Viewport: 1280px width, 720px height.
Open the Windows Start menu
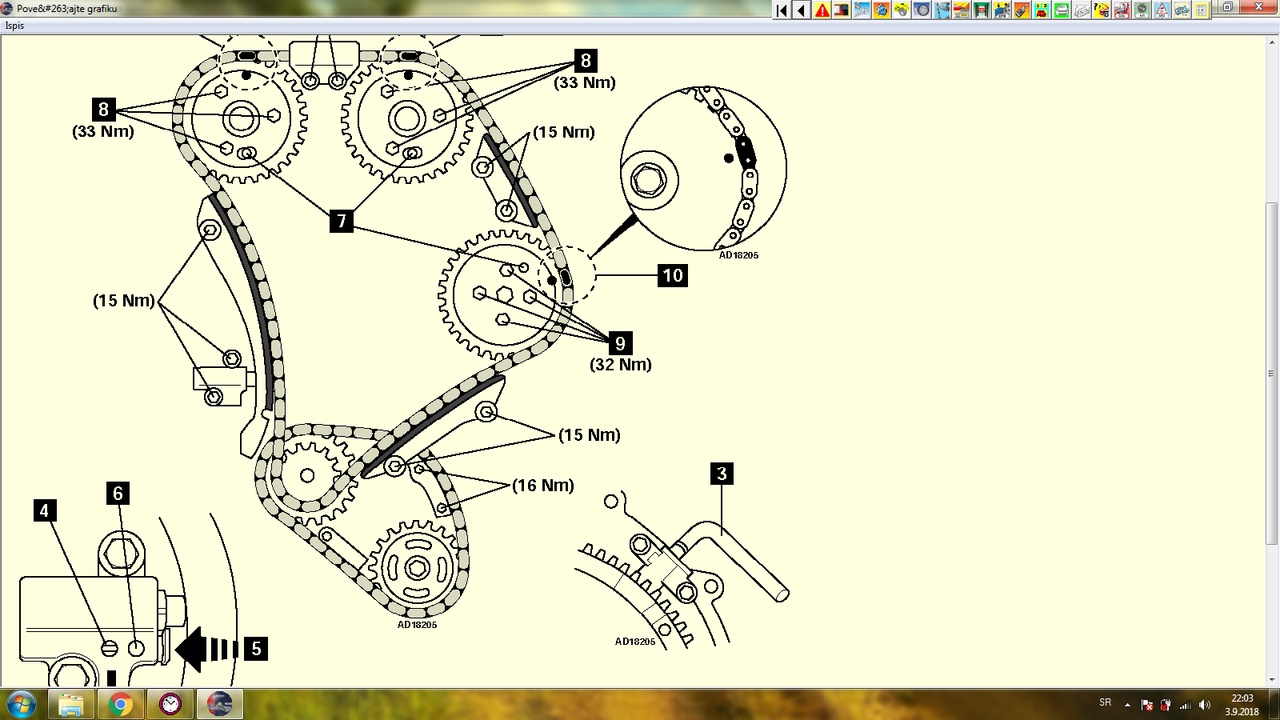click(x=20, y=704)
